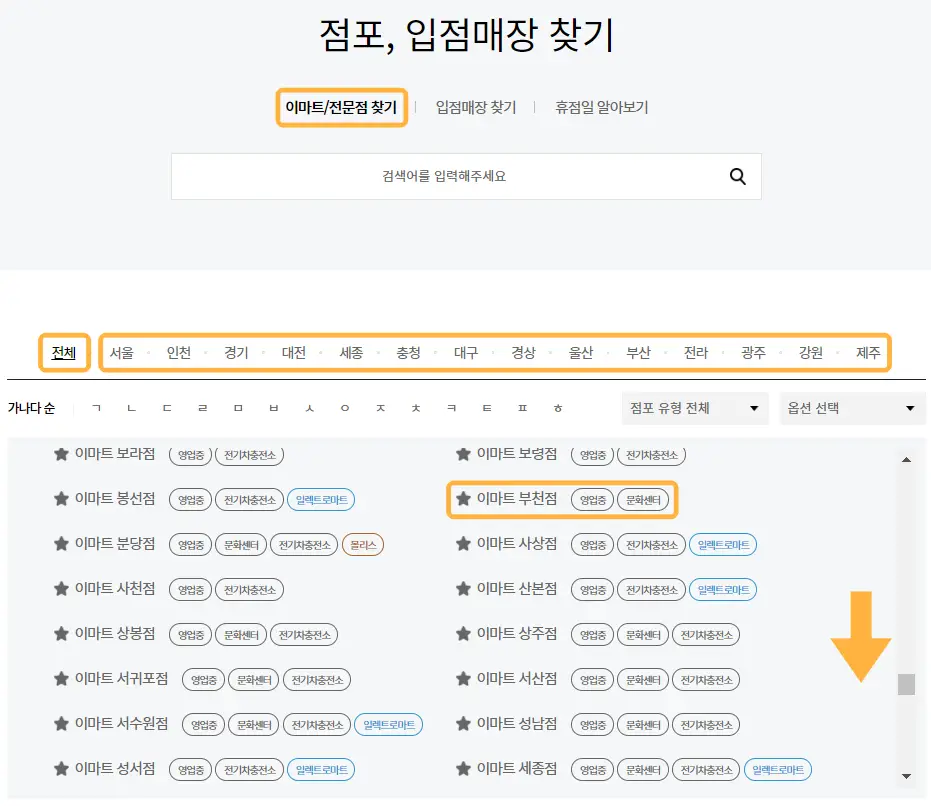This screenshot has height=806, width=931.
Task: Click the star next to 이마트 성서점
Action: 58,769
